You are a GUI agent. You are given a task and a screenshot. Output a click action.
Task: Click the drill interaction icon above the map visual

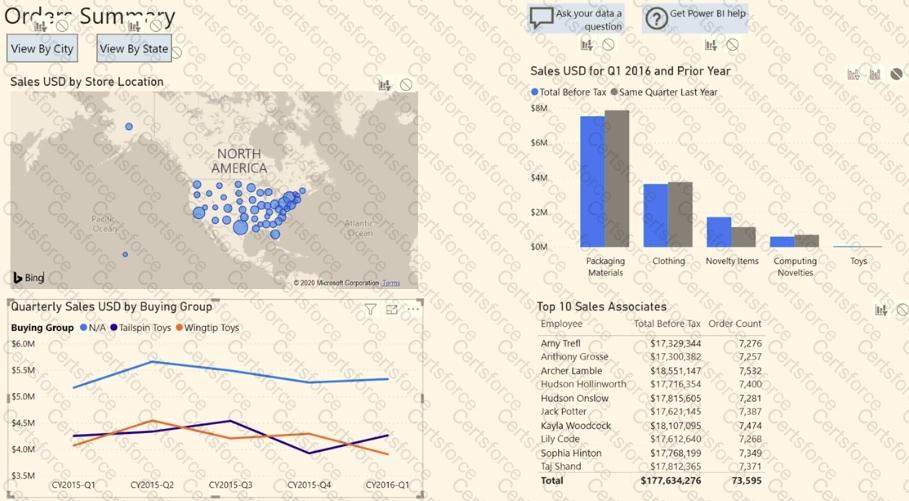click(x=384, y=86)
